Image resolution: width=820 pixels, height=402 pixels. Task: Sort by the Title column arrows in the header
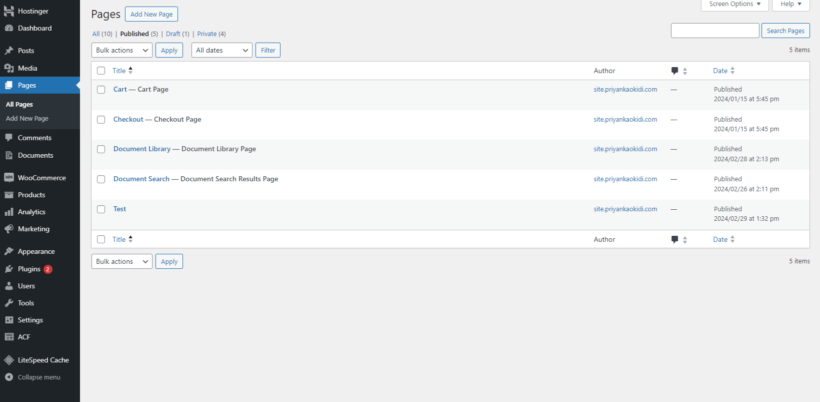pos(131,71)
